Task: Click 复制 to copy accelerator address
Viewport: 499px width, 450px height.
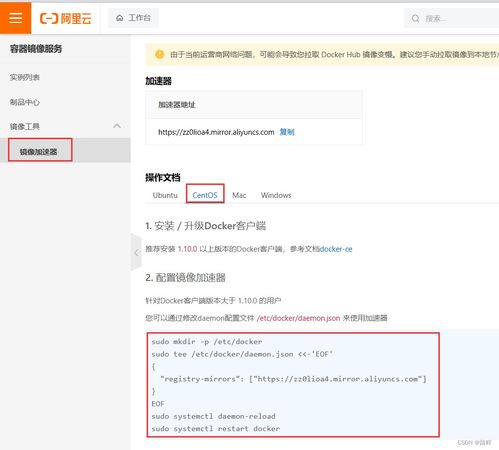Action: pos(287,132)
